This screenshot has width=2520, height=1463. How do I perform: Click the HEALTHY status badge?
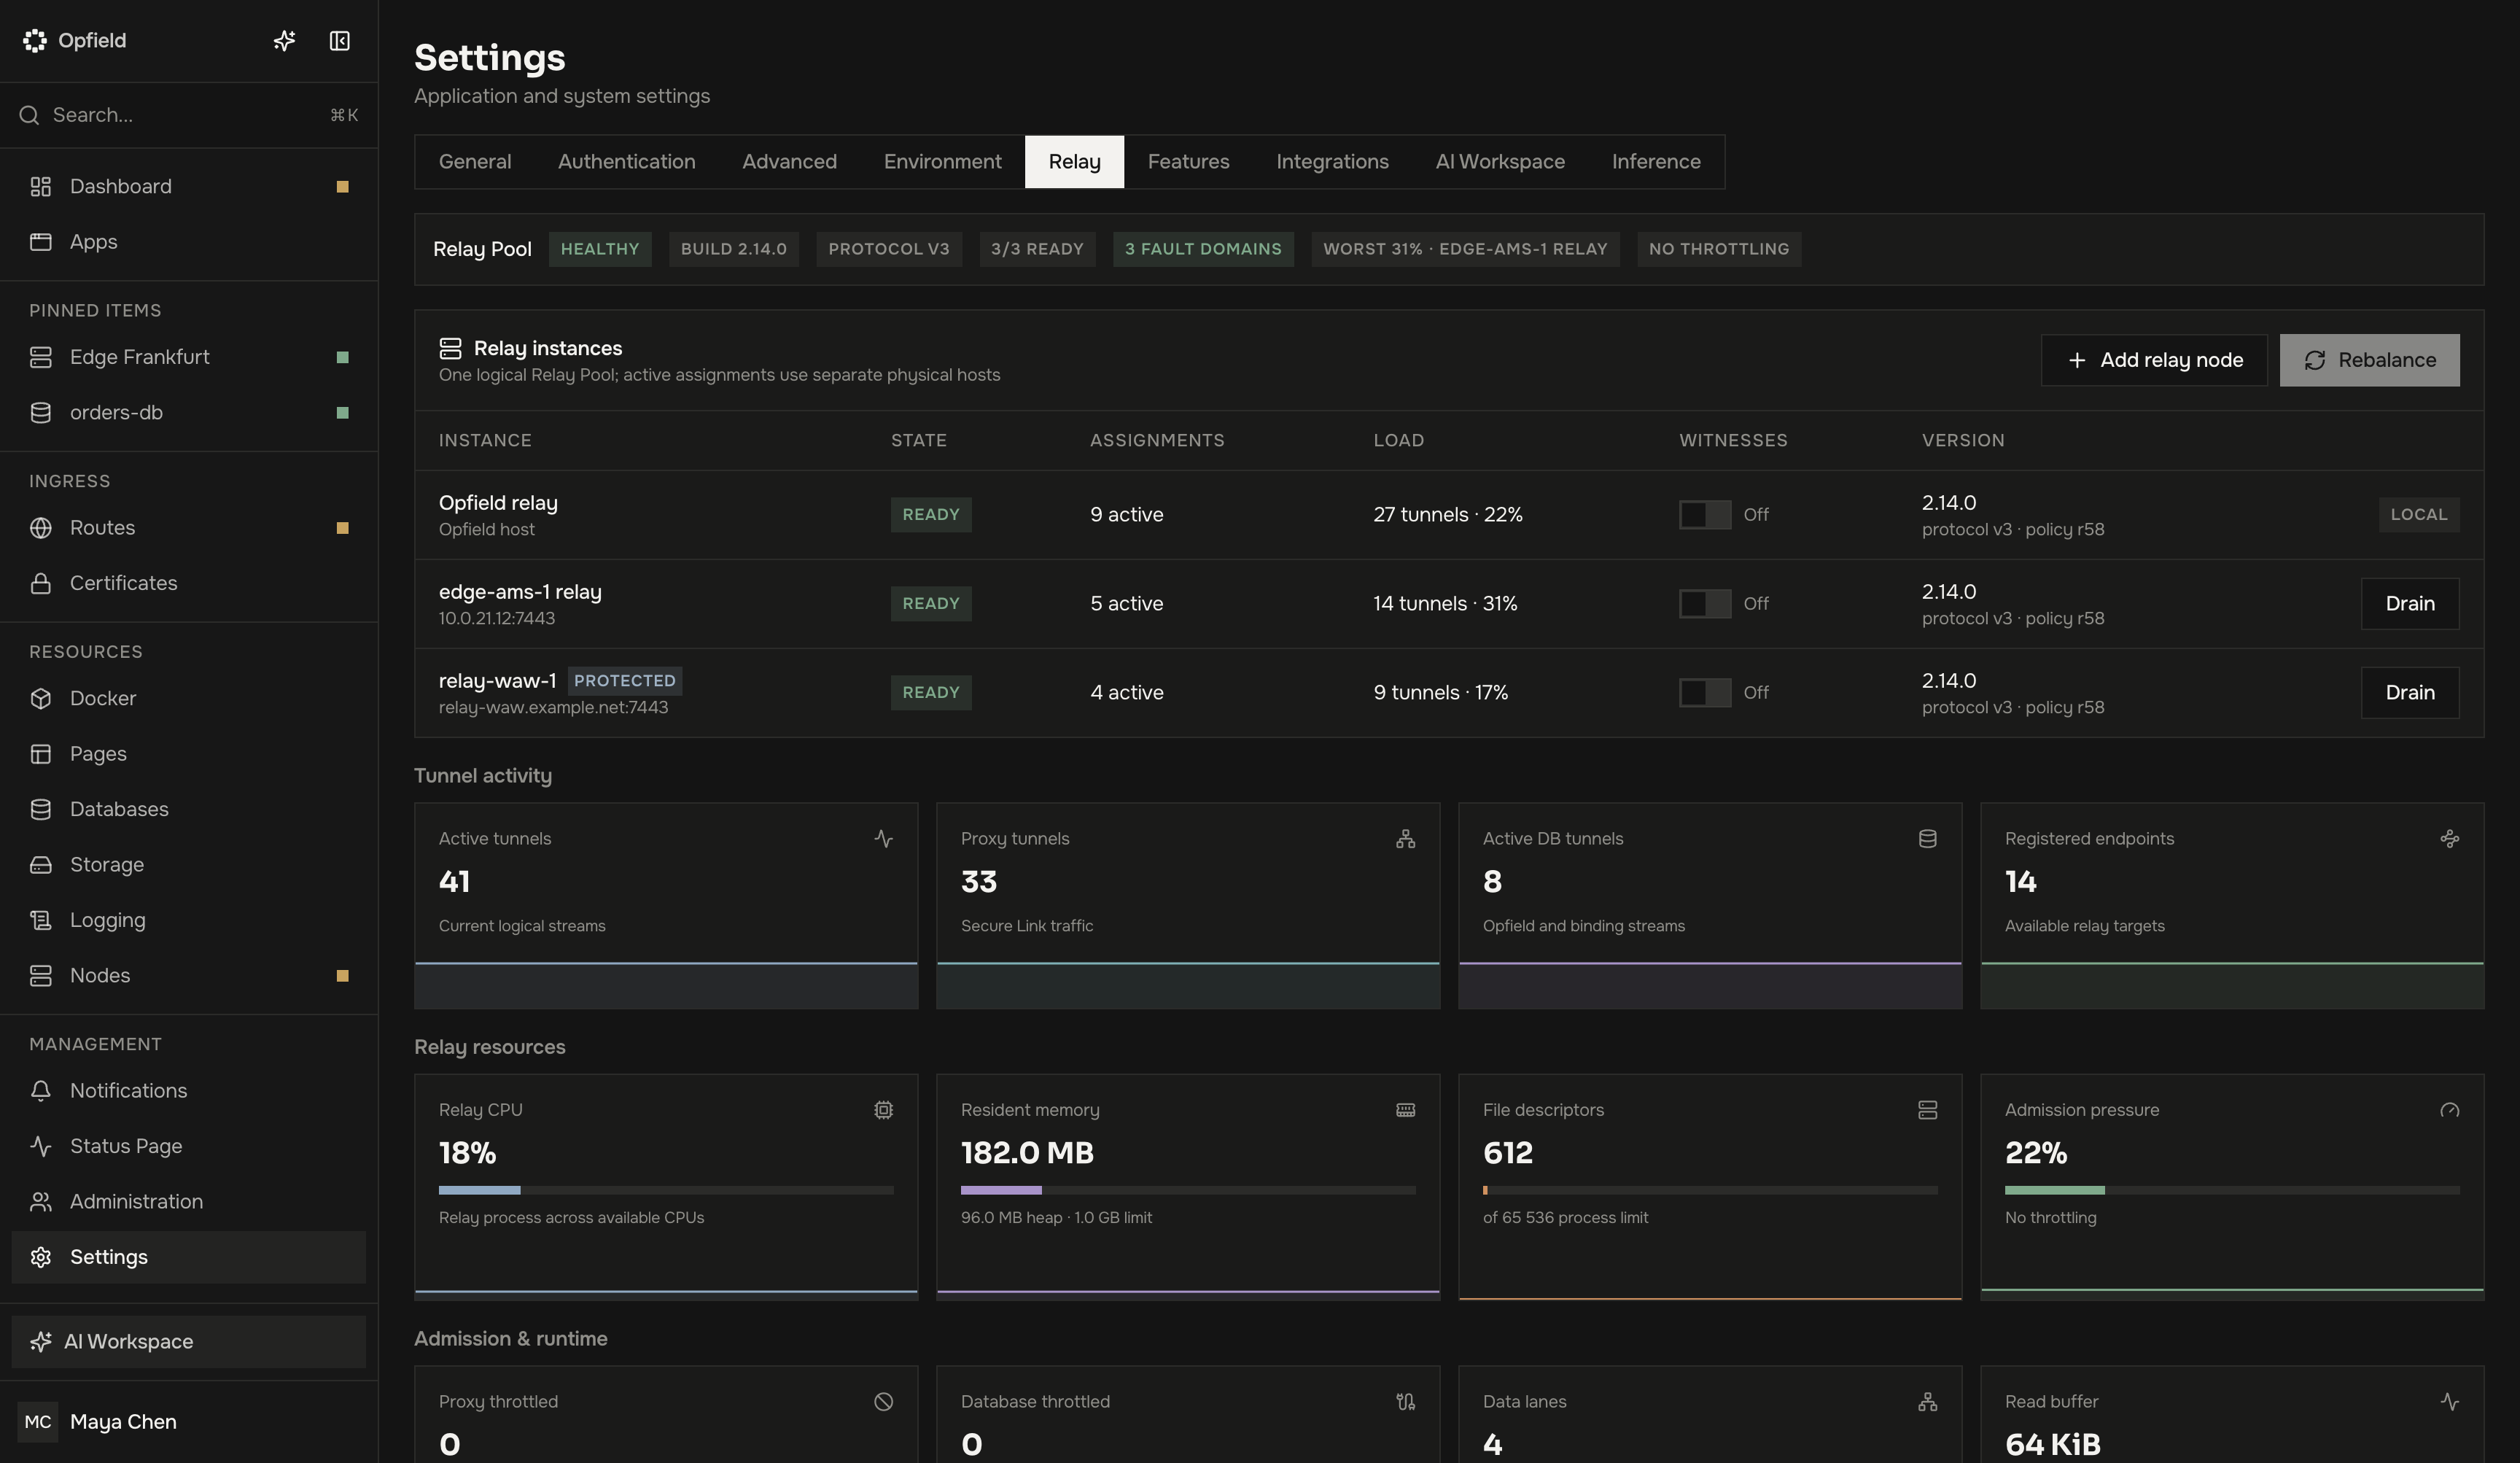[600, 249]
